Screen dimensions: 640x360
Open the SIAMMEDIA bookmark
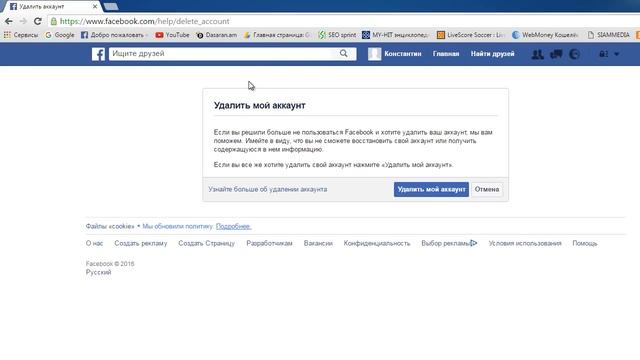[x=608, y=35]
